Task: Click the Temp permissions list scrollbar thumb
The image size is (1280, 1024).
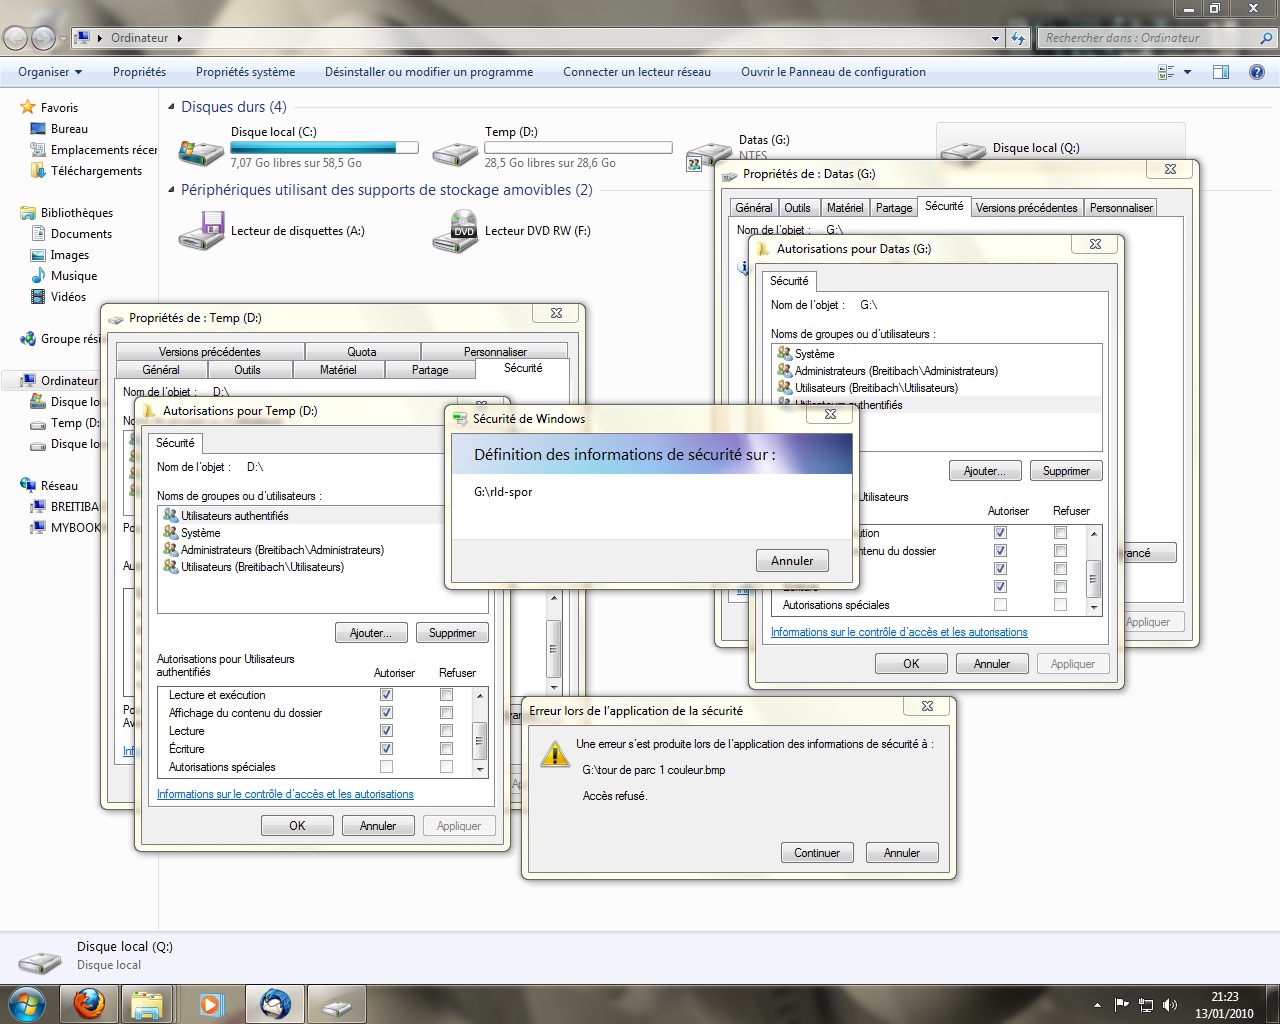Action: [479, 740]
